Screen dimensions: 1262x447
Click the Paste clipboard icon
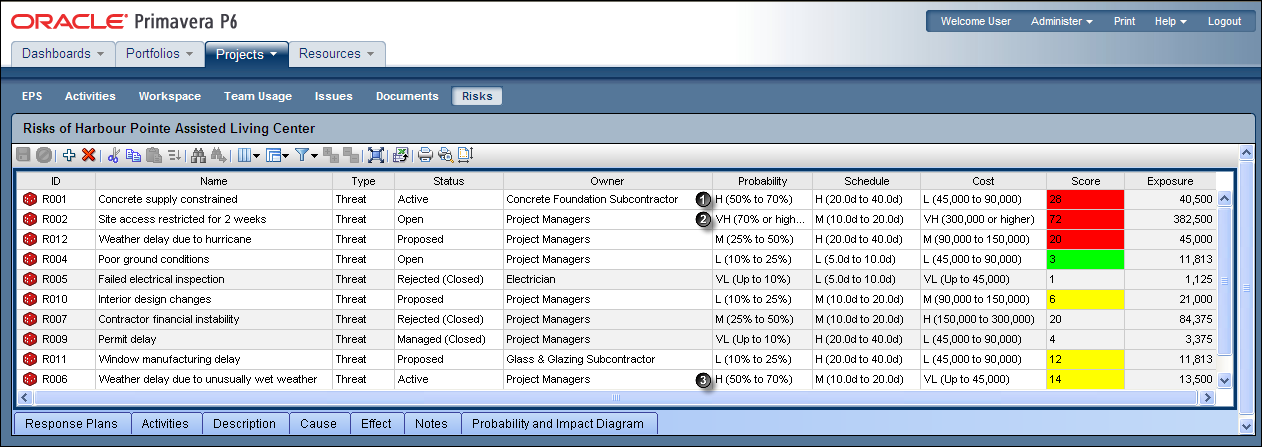pos(154,155)
